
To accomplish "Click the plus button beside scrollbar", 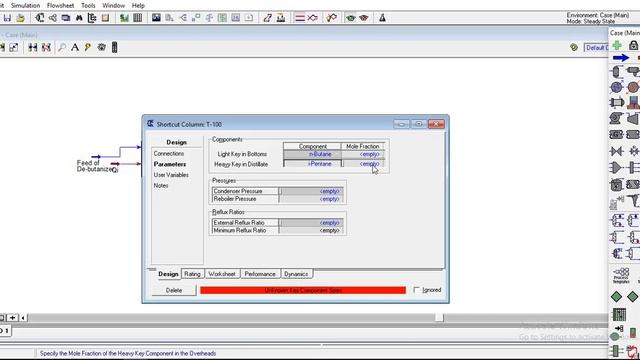I will pyautogui.click(x=12, y=318).
